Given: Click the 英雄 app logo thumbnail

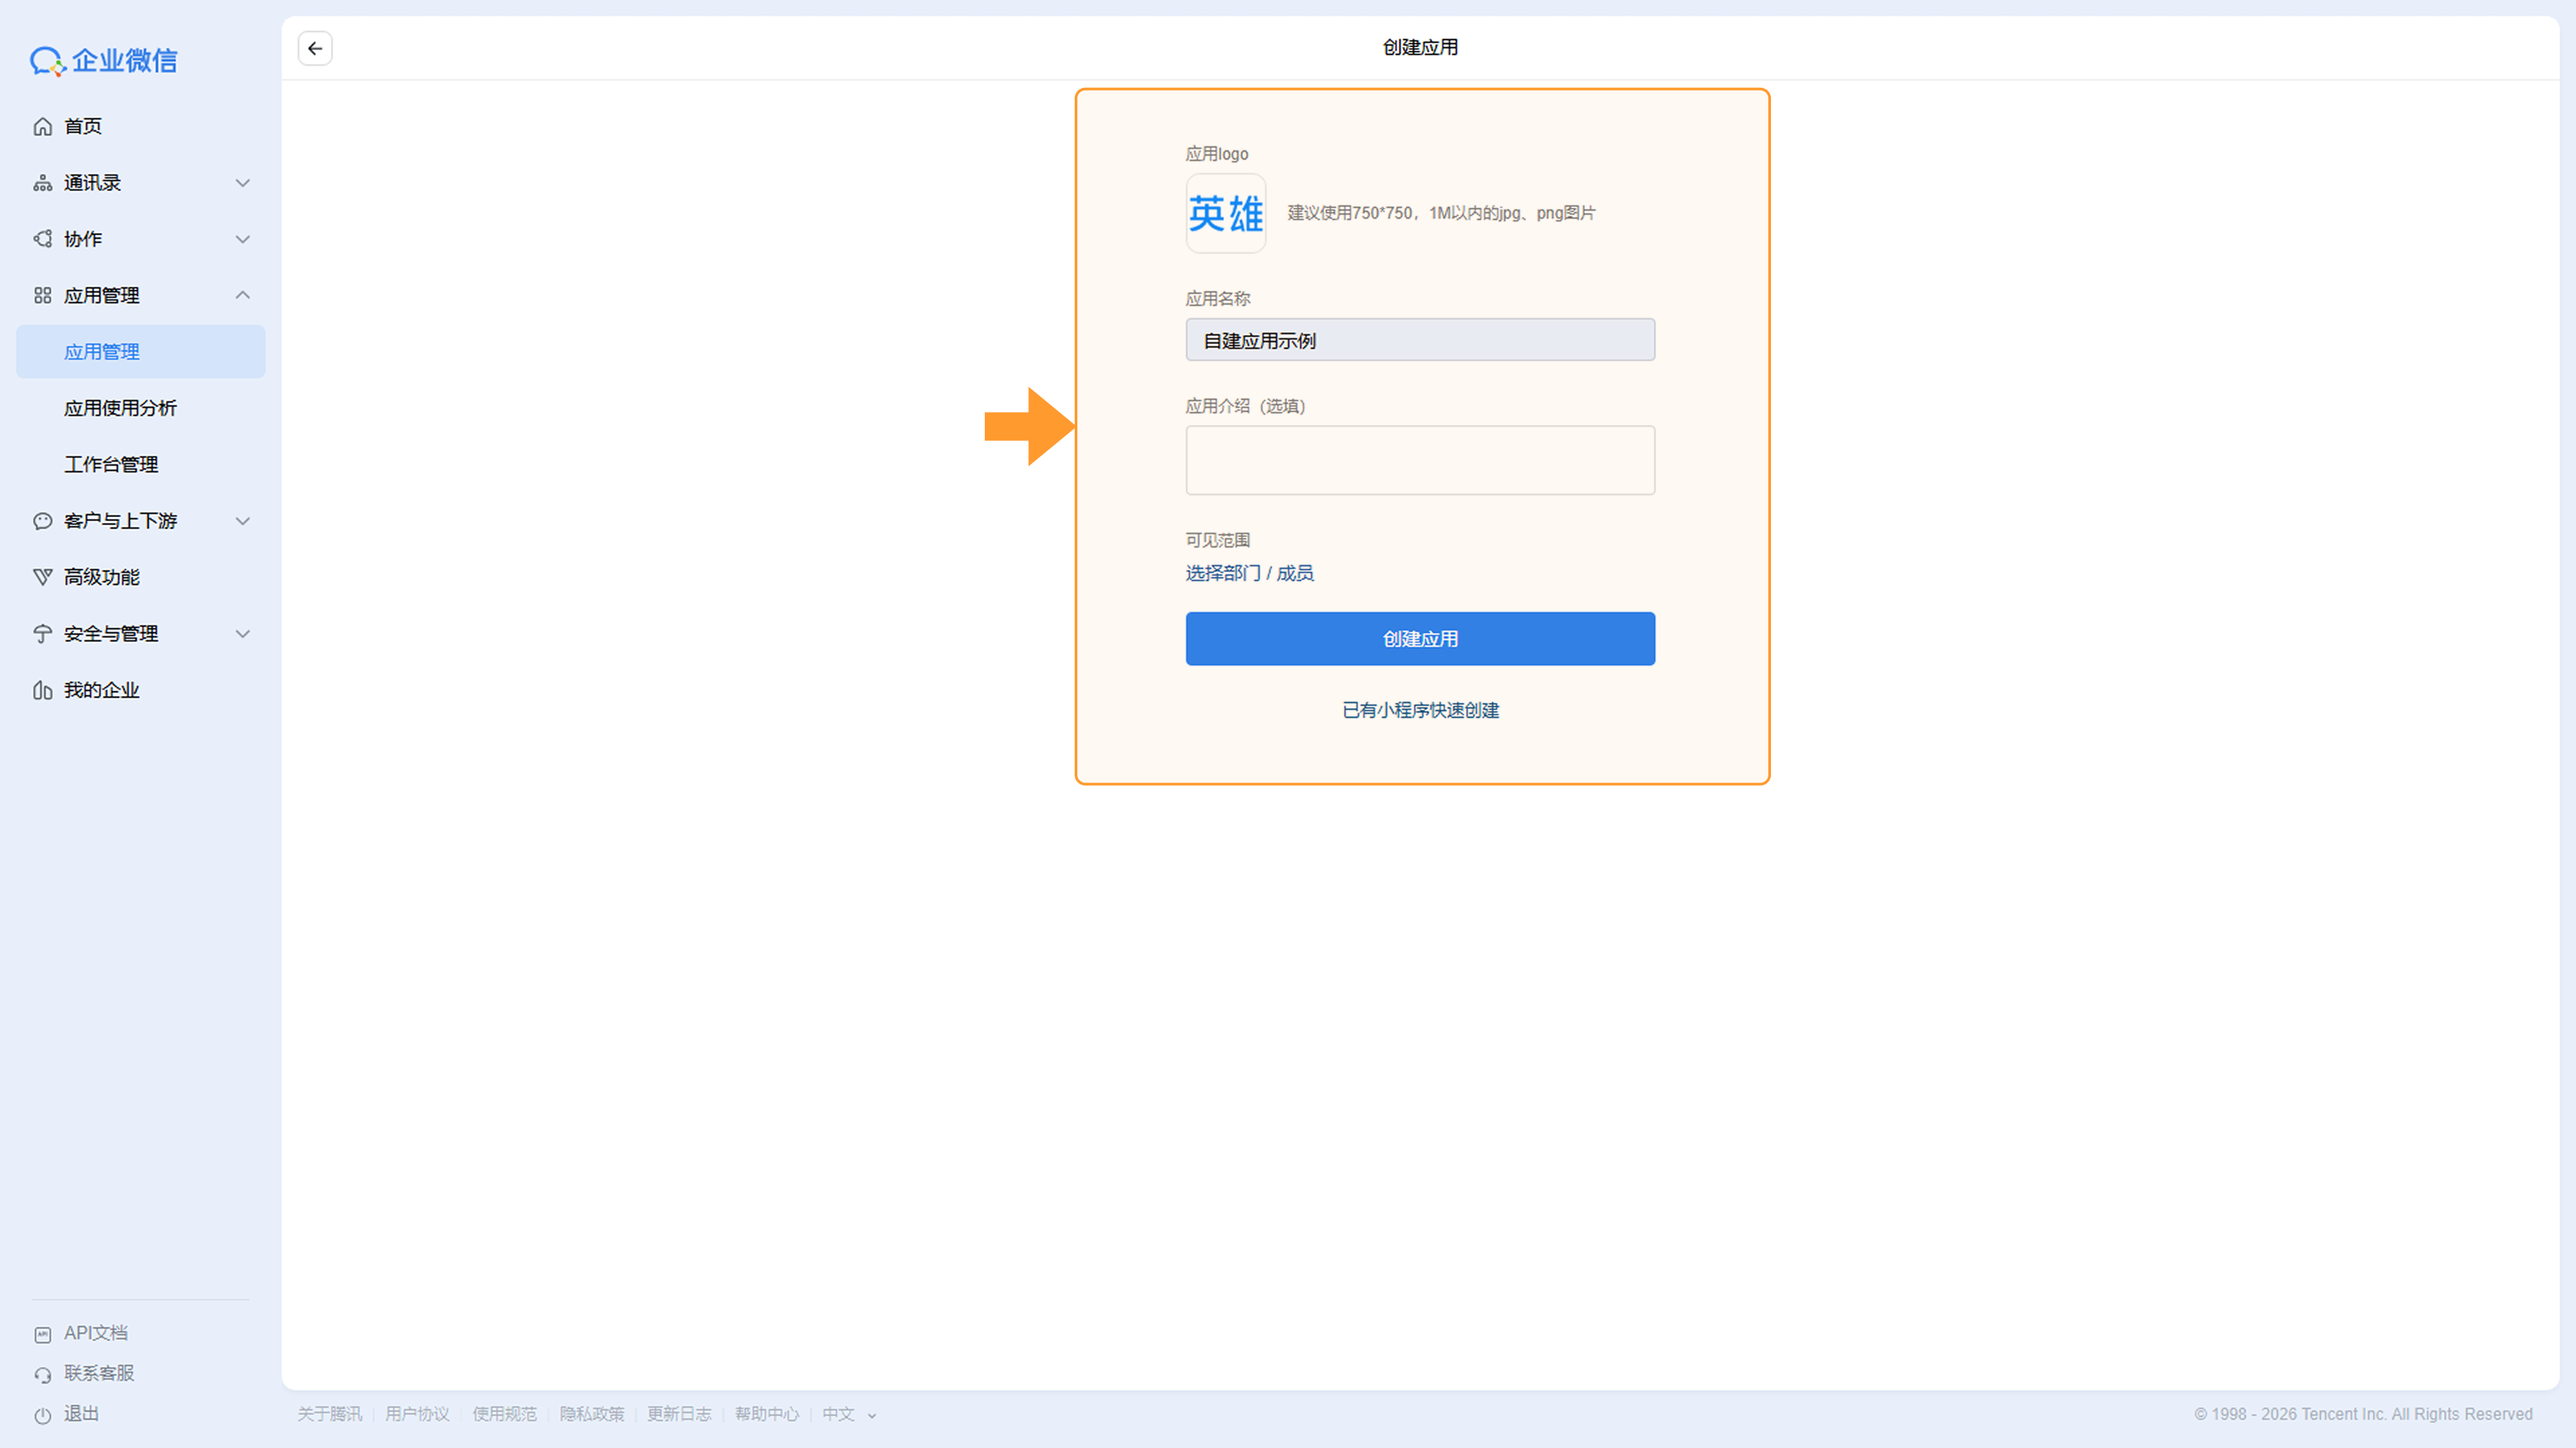Looking at the screenshot, I should [1226, 213].
